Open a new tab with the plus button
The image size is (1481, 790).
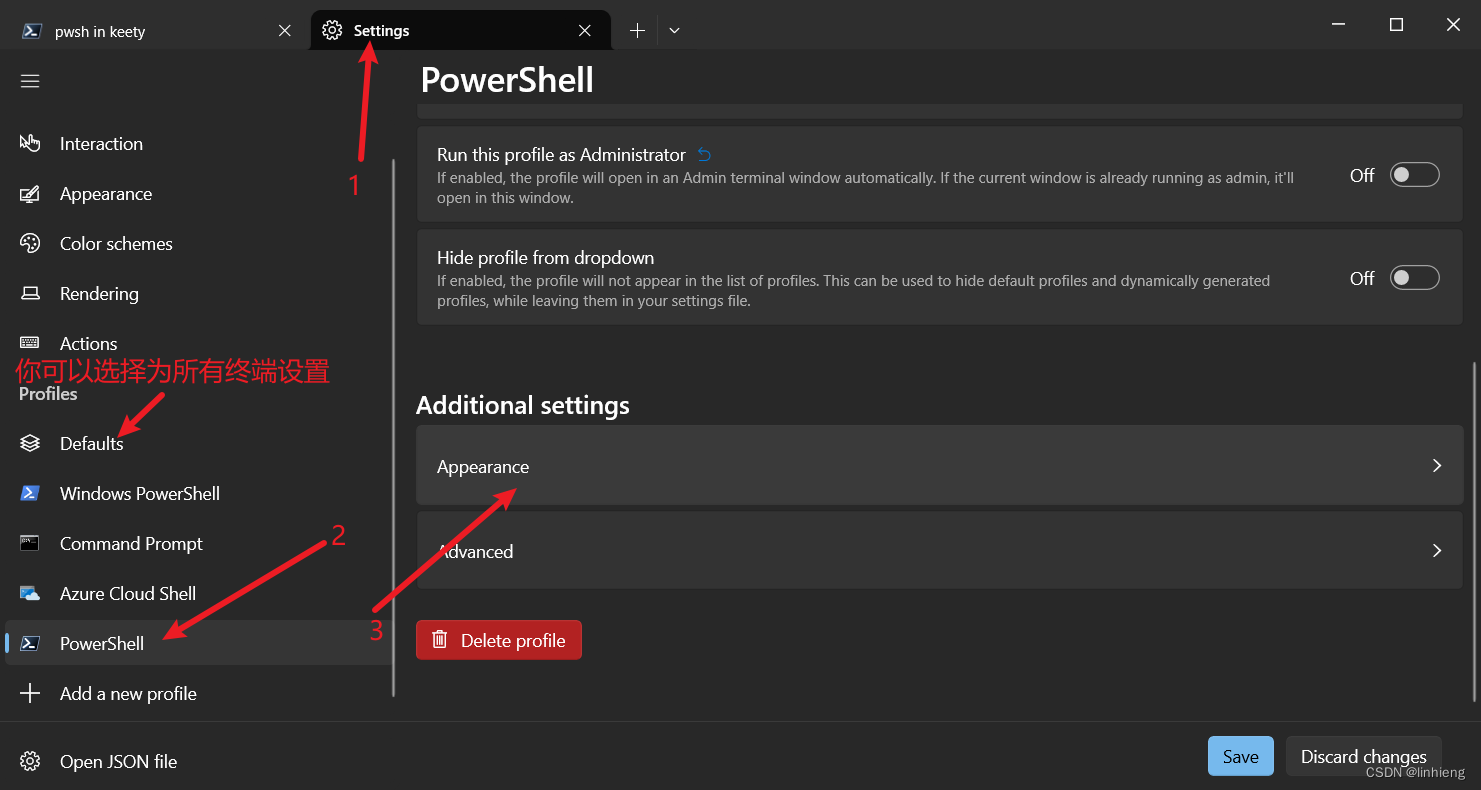point(637,31)
